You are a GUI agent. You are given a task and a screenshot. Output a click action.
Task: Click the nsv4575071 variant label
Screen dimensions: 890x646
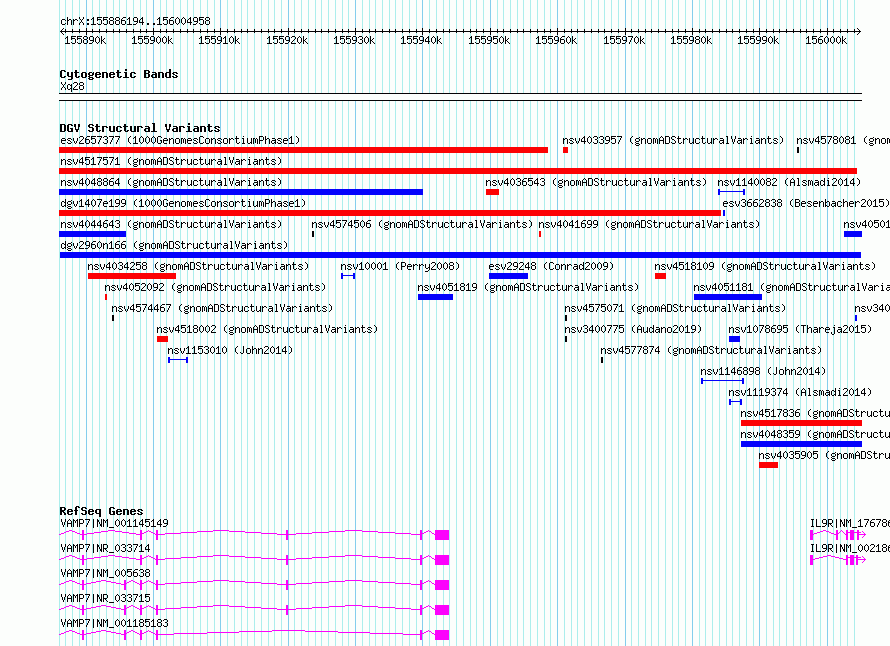[675, 308]
